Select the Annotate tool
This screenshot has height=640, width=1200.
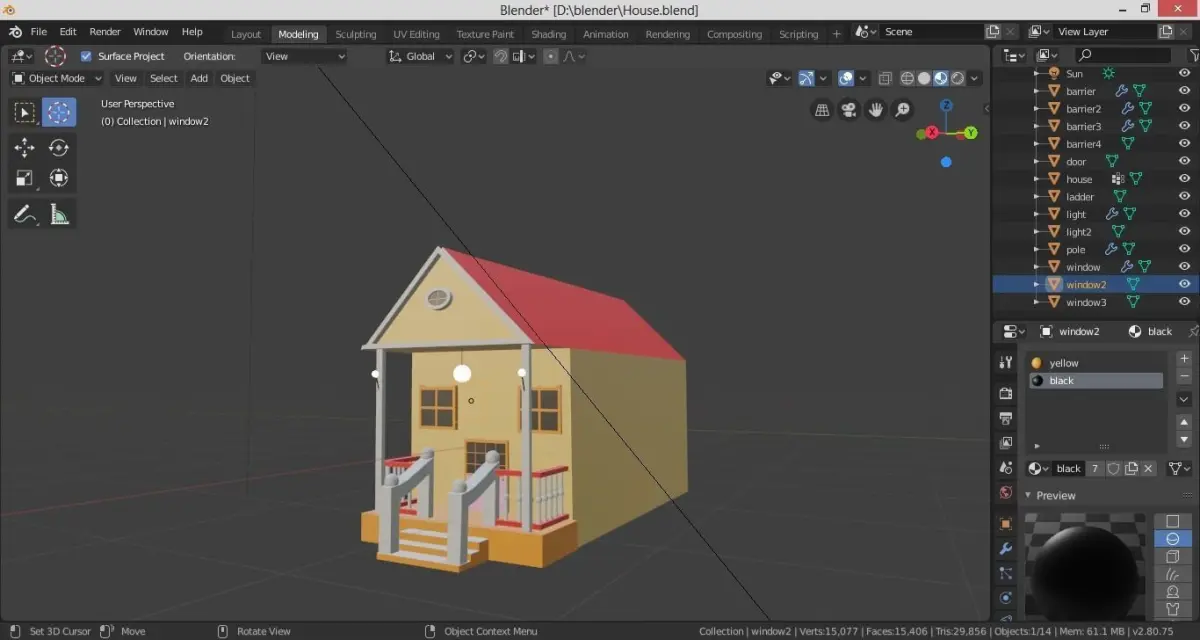coord(25,214)
